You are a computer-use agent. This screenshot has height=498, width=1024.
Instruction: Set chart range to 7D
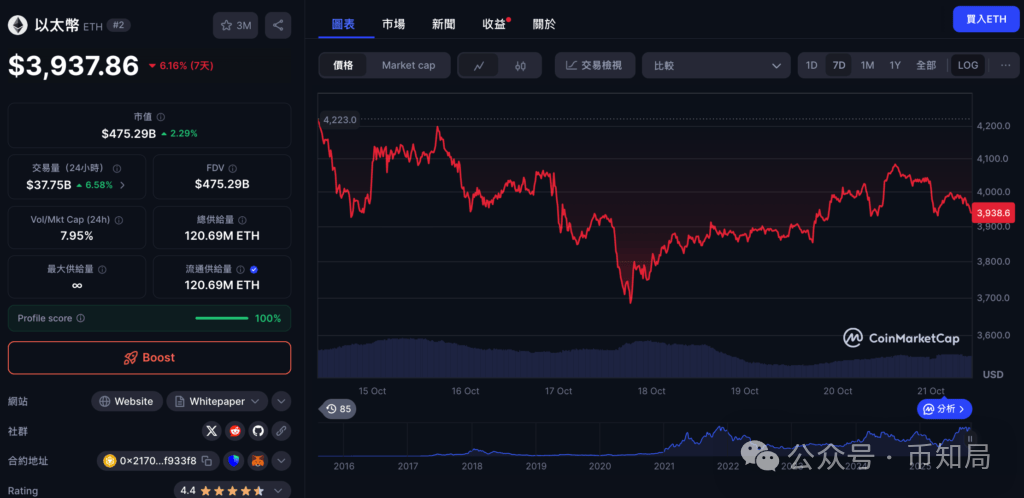coord(839,65)
